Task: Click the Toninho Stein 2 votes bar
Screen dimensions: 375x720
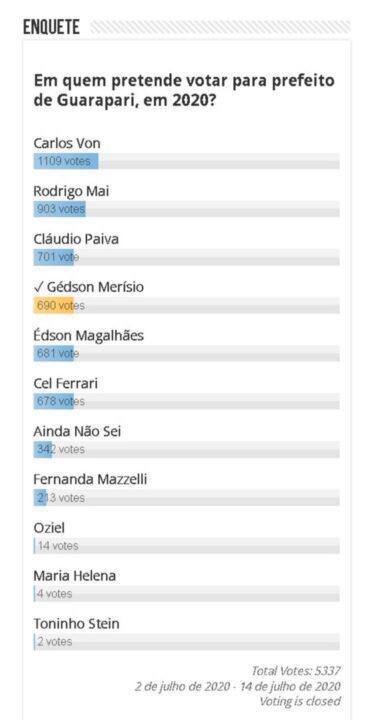Action: coord(186,642)
